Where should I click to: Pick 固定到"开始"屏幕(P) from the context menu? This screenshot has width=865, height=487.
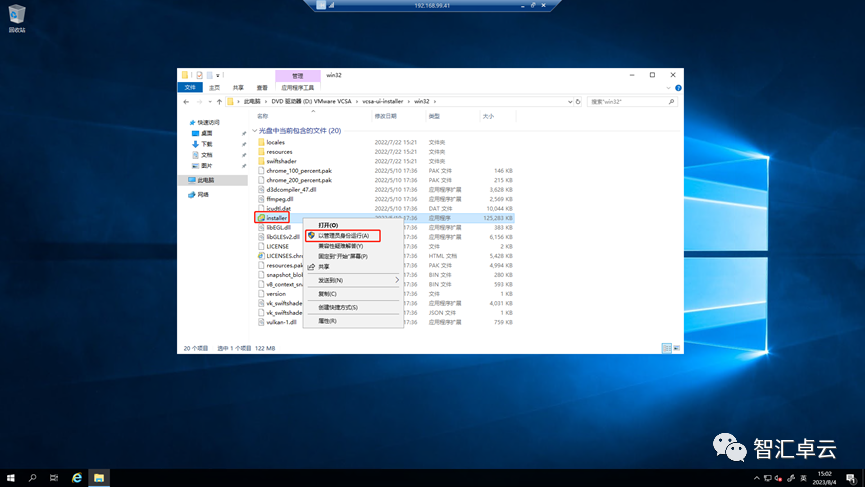pos(343,256)
